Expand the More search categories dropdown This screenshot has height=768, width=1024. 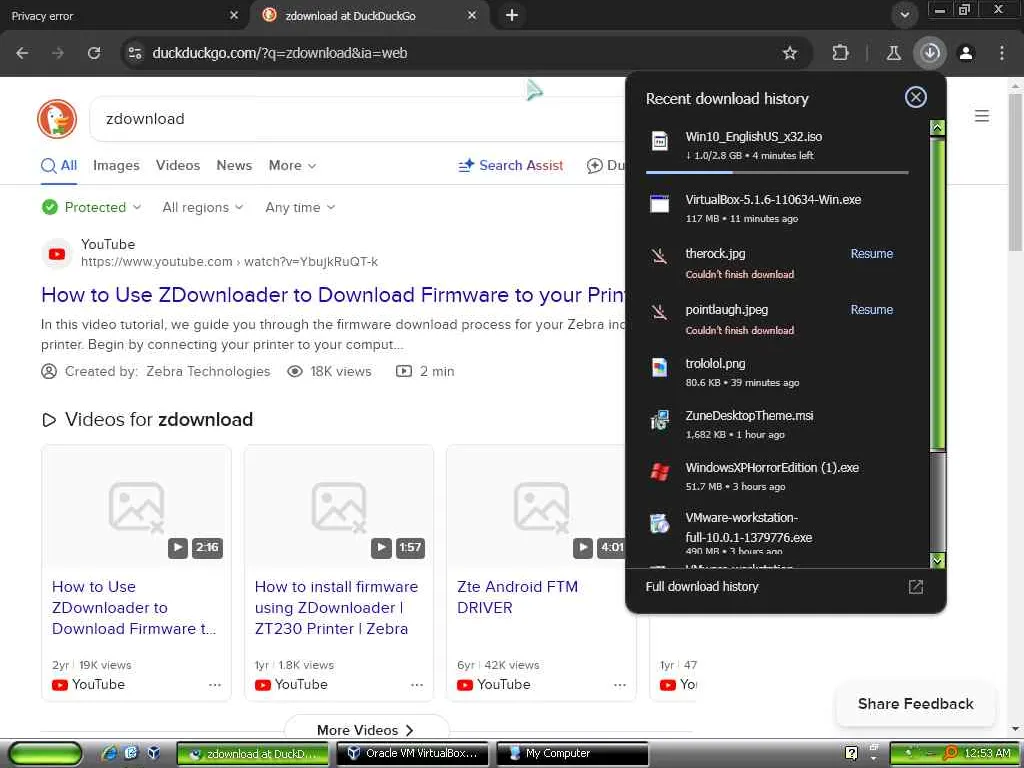pyautogui.click(x=292, y=165)
